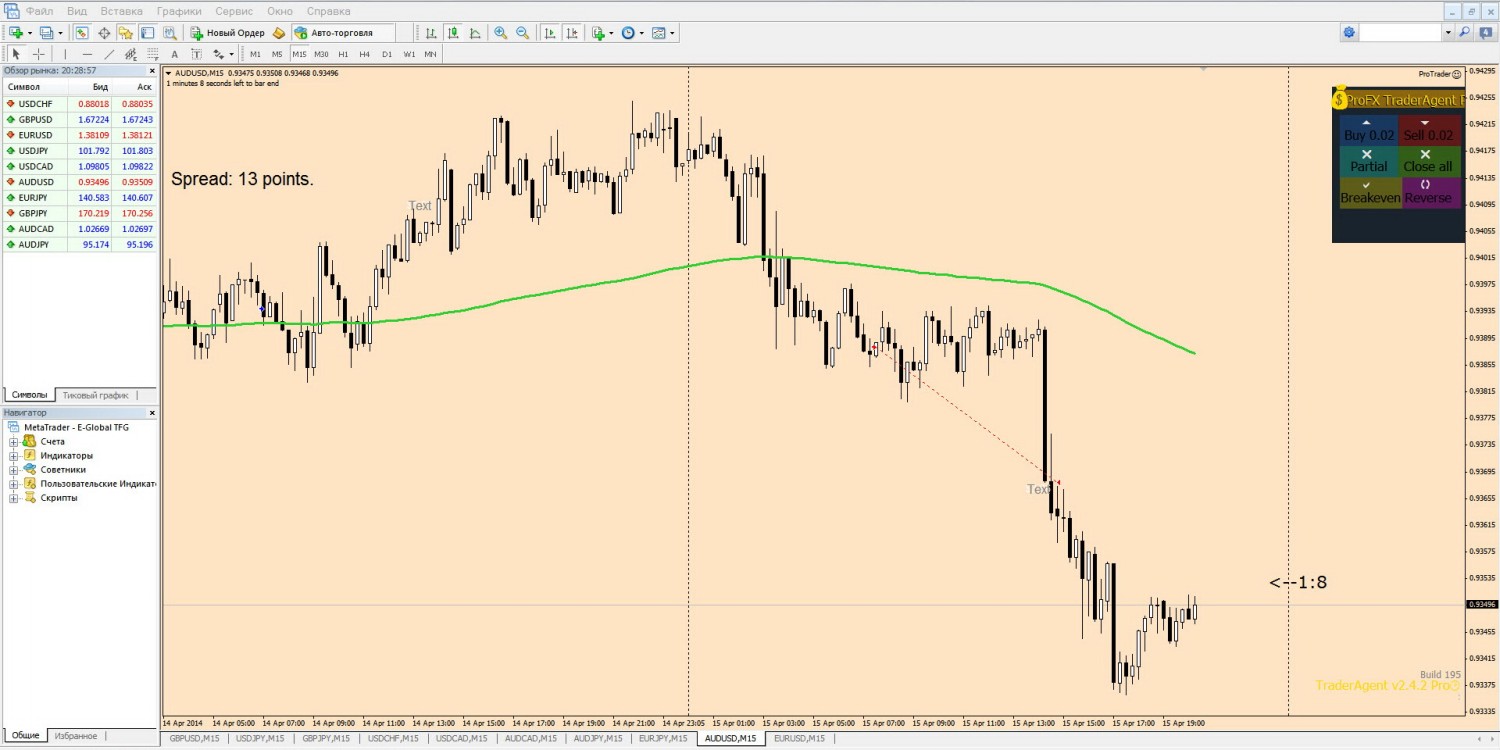The width and height of the screenshot is (1500, 750).
Task: Switch chart to line chart icon
Action: pos(475,33)
